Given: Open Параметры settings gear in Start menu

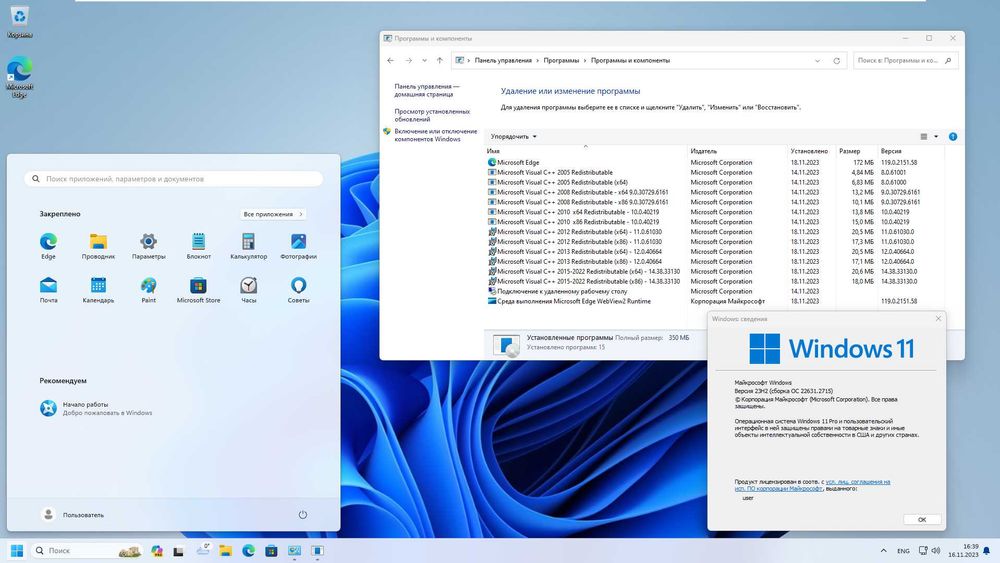Looking at the screenshot, I should pos(149,245).
